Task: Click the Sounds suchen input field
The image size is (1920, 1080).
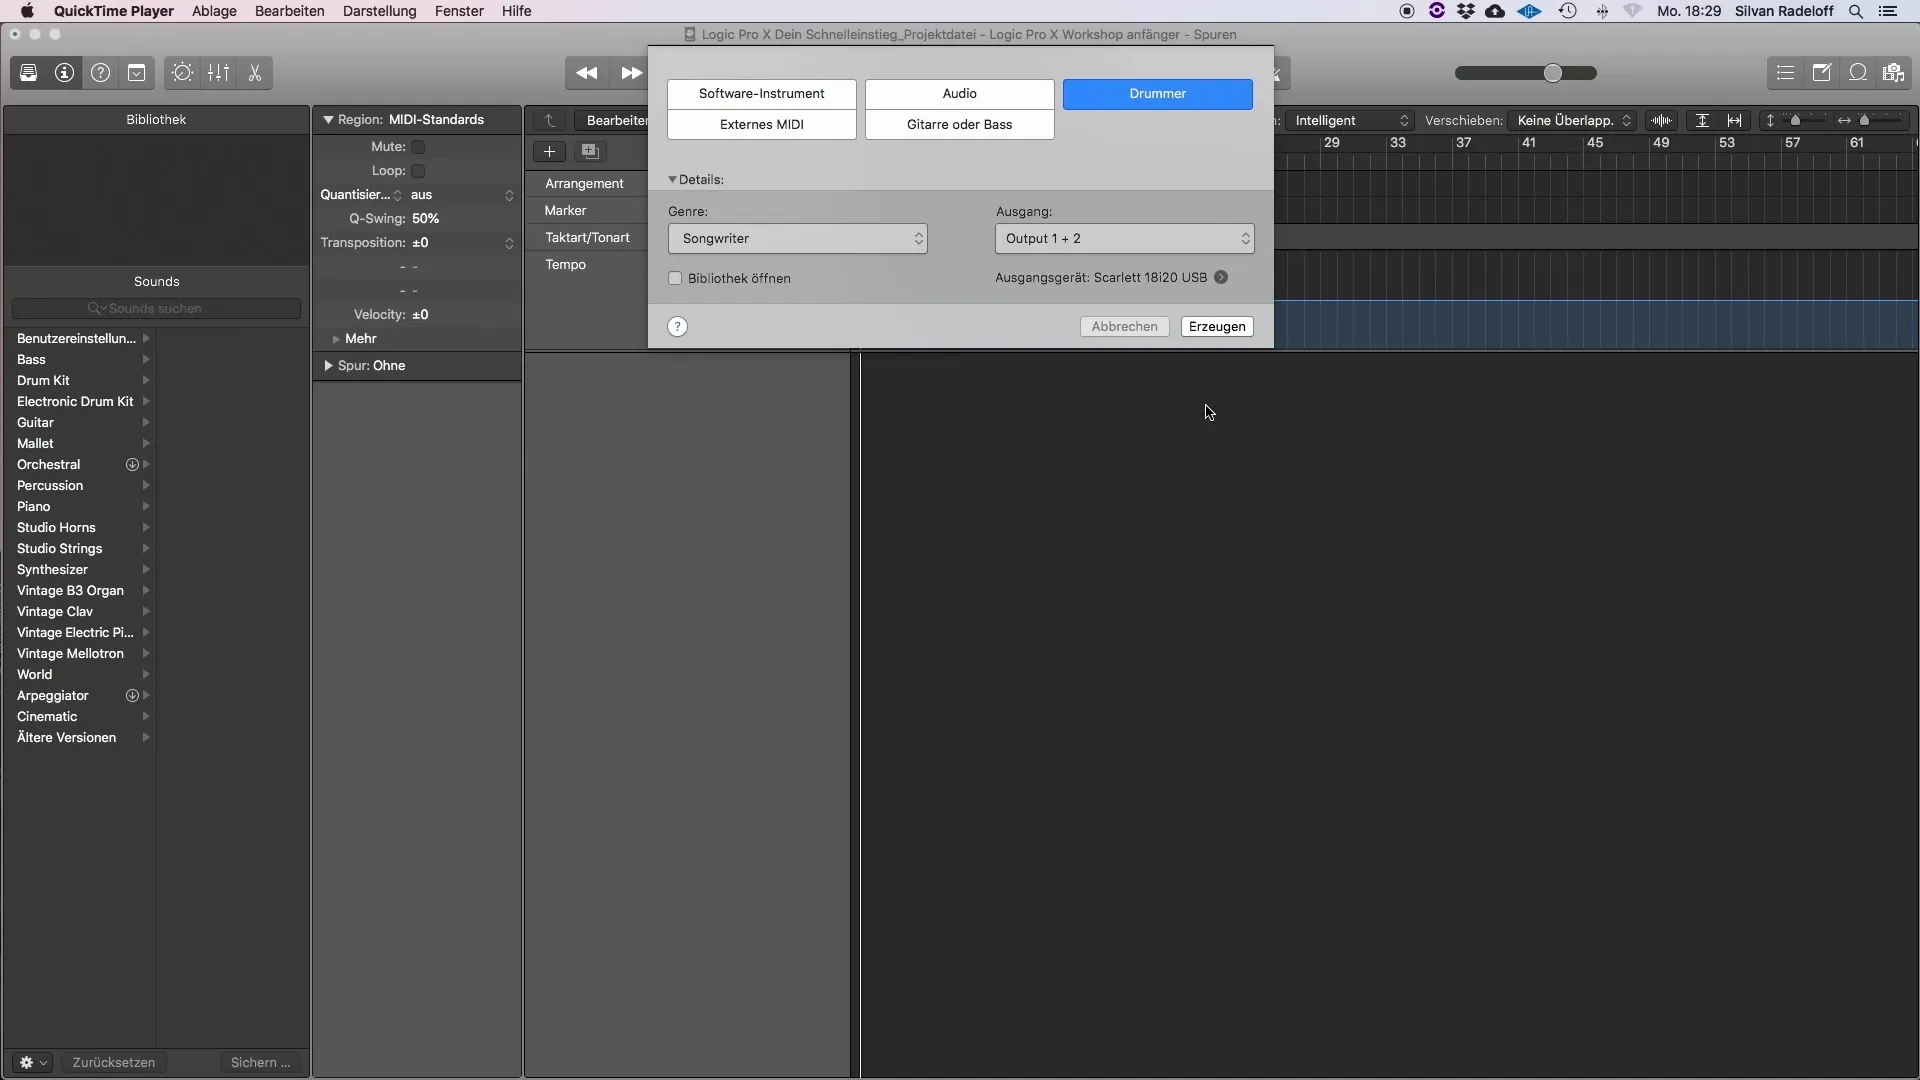Action: click(x=156, y=307)
